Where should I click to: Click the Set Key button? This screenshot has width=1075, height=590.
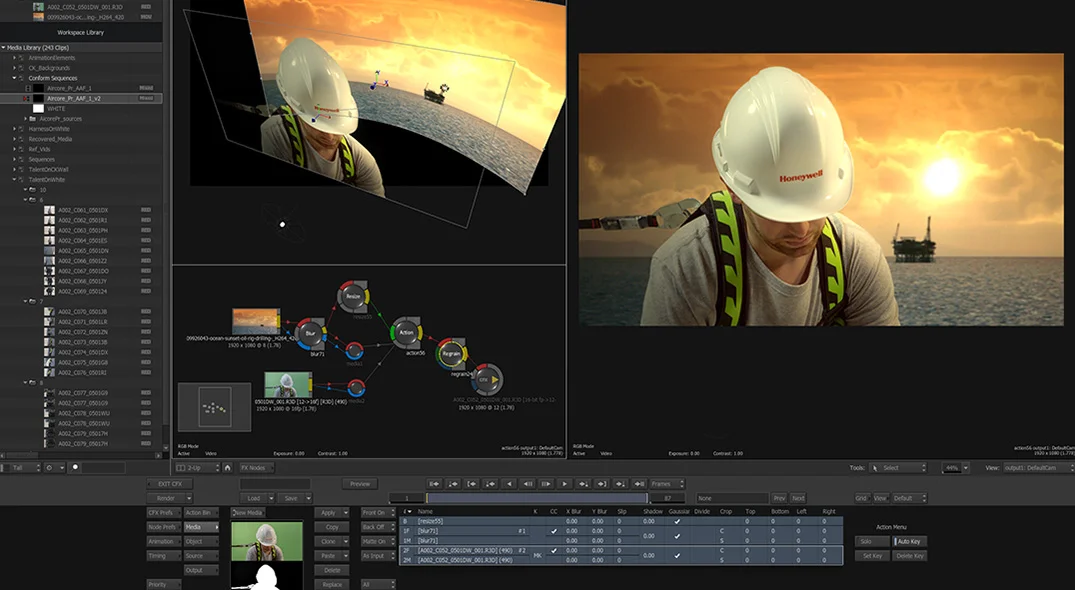click(x=872, y=556)
